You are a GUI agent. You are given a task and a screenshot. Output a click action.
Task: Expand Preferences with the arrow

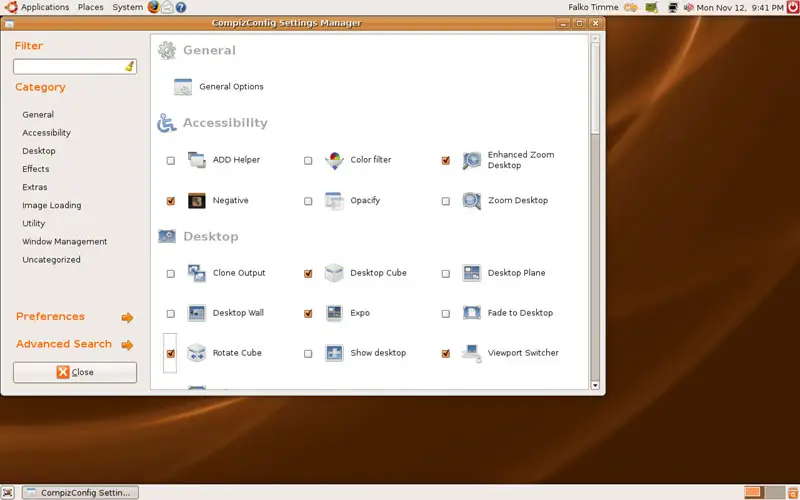127,318
